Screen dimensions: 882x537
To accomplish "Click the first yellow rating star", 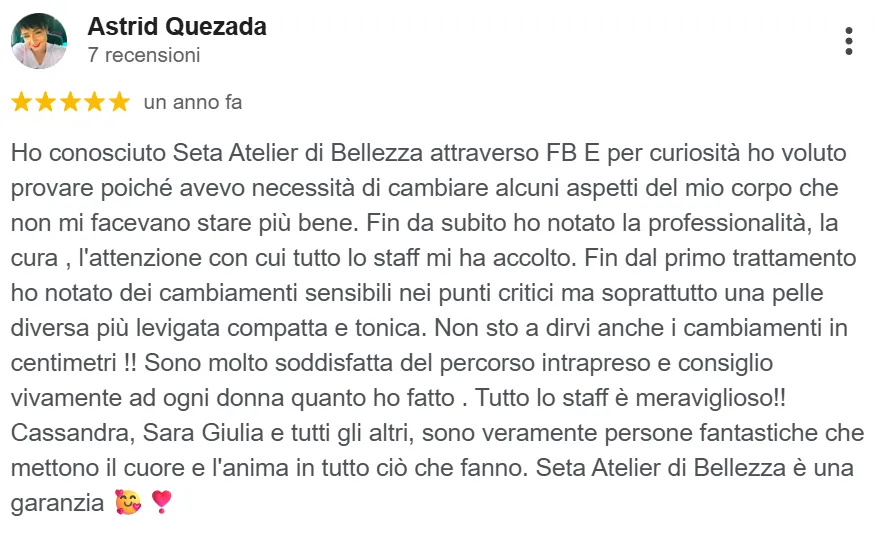I will pyautogui.click(x=21, y=102).
